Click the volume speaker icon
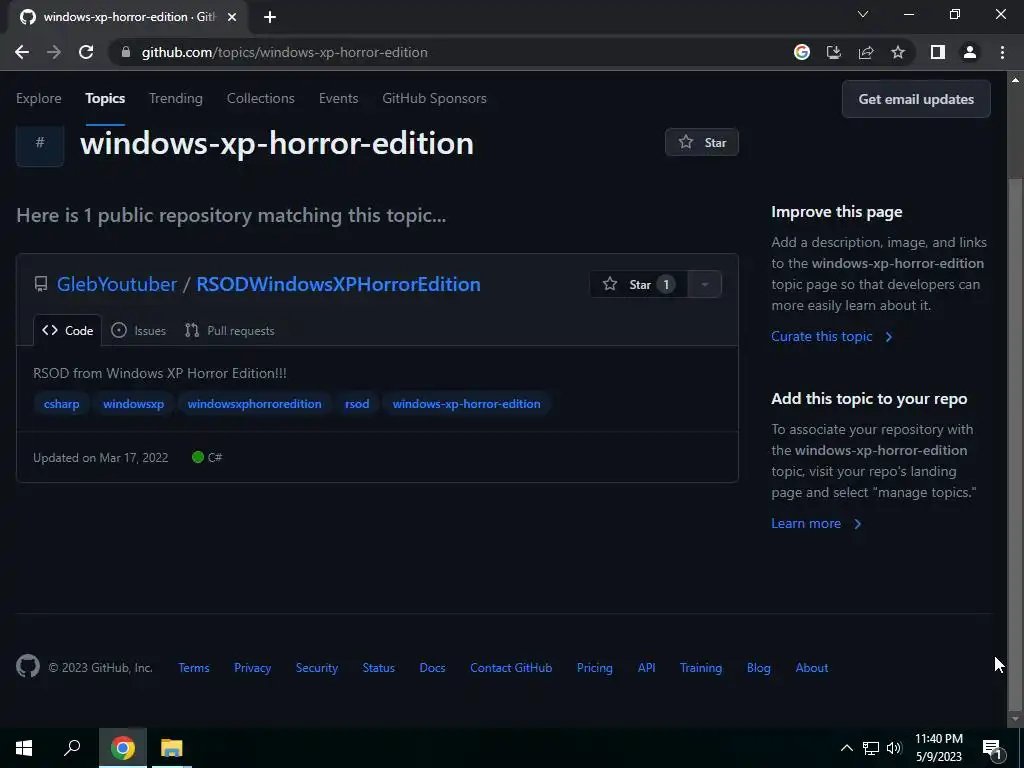Screen dimensions: 1024x768 point(894,748)
